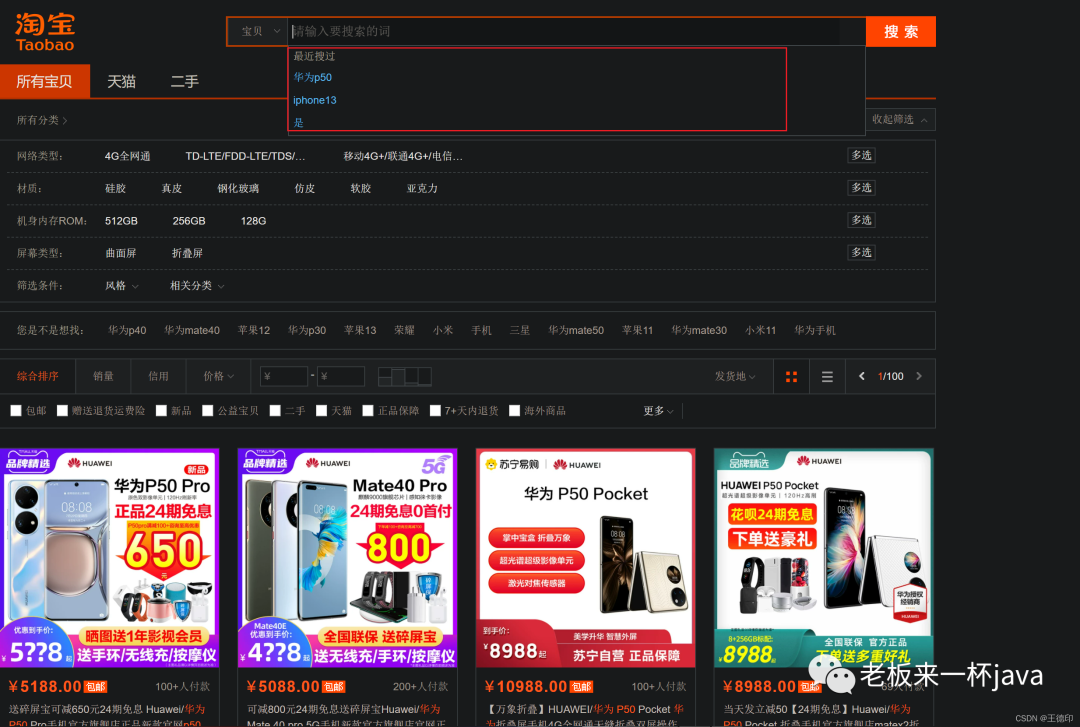Filter by 曲面屏 screen type
Image resolution: width=1080 pixels, height=727 pixels.
[x=121, y=254]
